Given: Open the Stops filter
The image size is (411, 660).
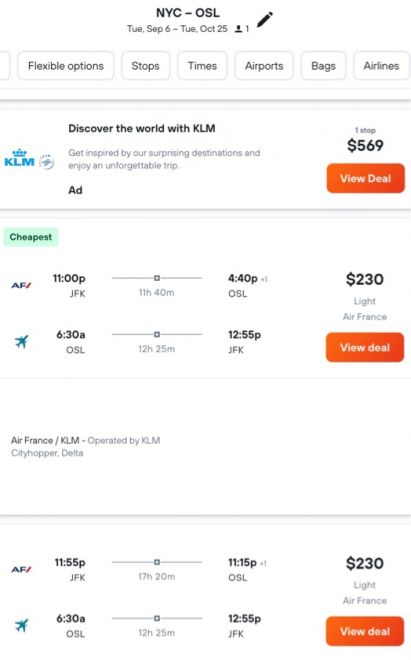Looking at the screenshot, I should tap(146, 66).
